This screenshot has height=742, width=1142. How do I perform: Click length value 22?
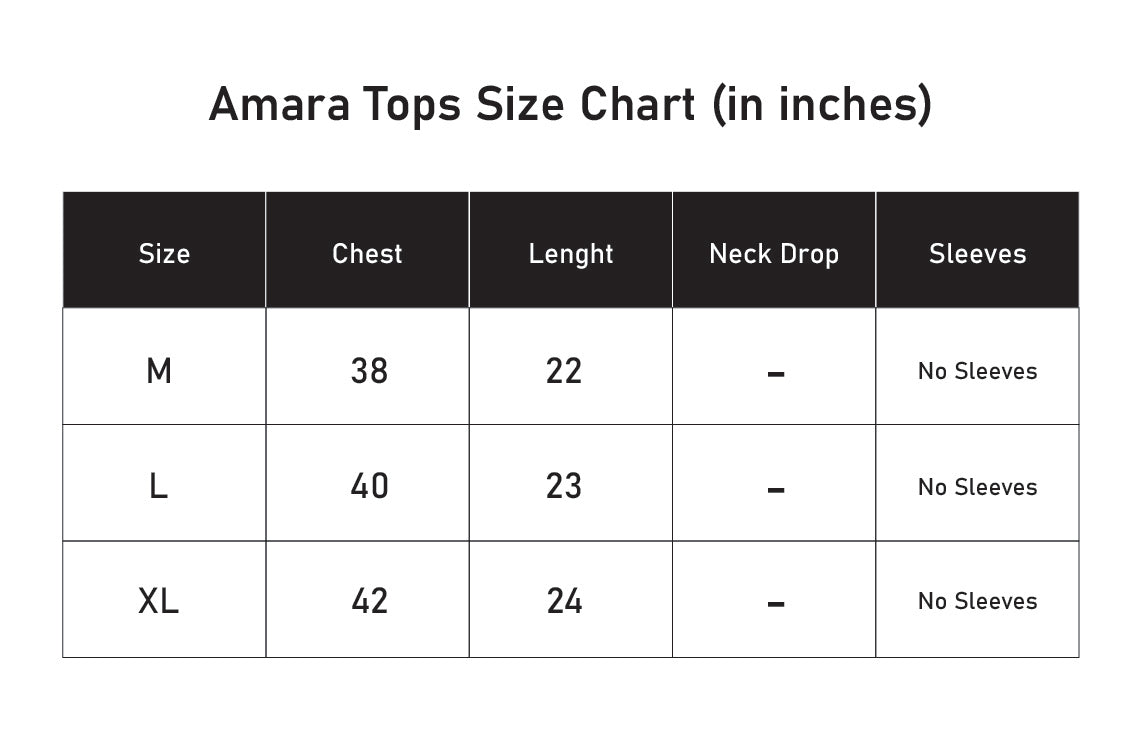tap(564, 371)
